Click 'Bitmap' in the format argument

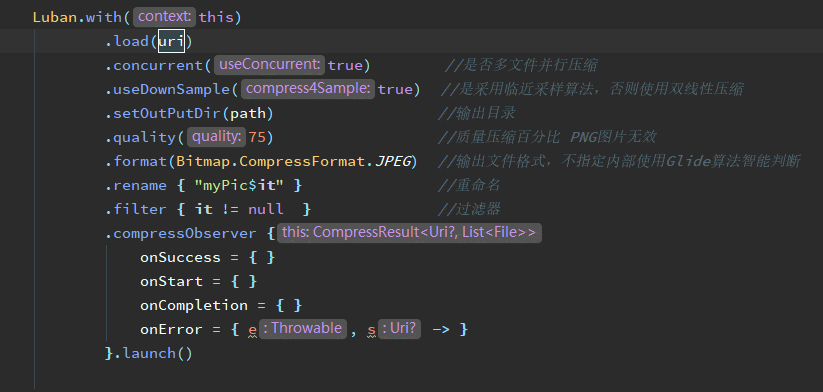point(203,162)
